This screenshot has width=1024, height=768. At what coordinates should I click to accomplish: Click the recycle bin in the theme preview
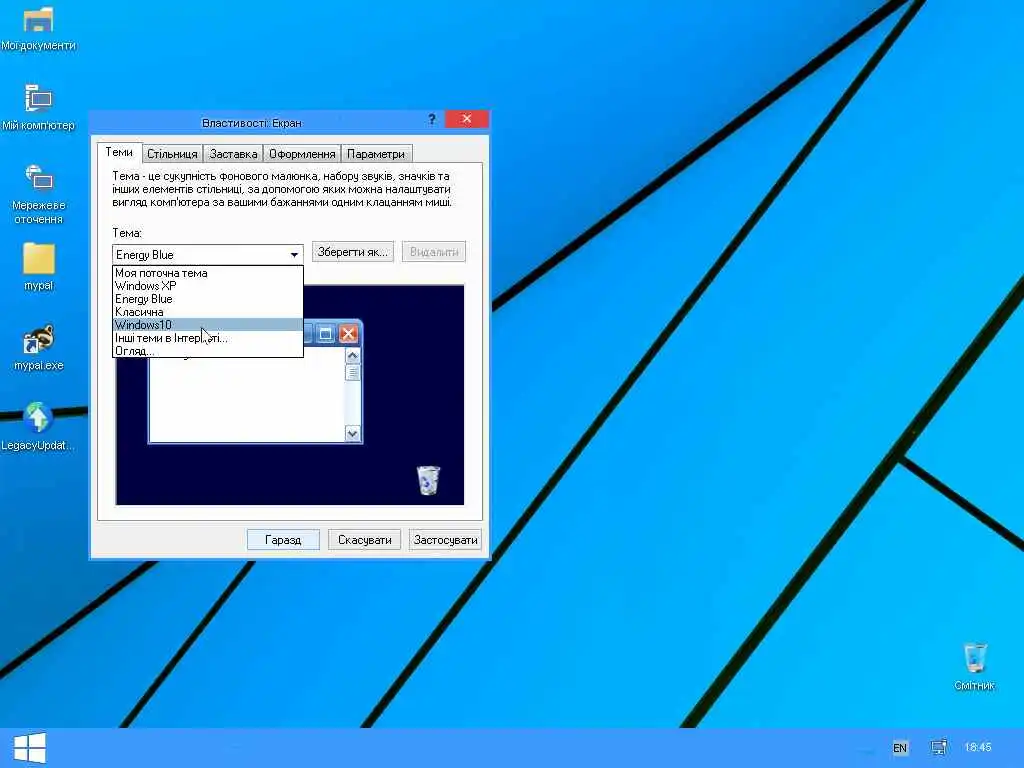pyautogui.click(x=428, y=480)
